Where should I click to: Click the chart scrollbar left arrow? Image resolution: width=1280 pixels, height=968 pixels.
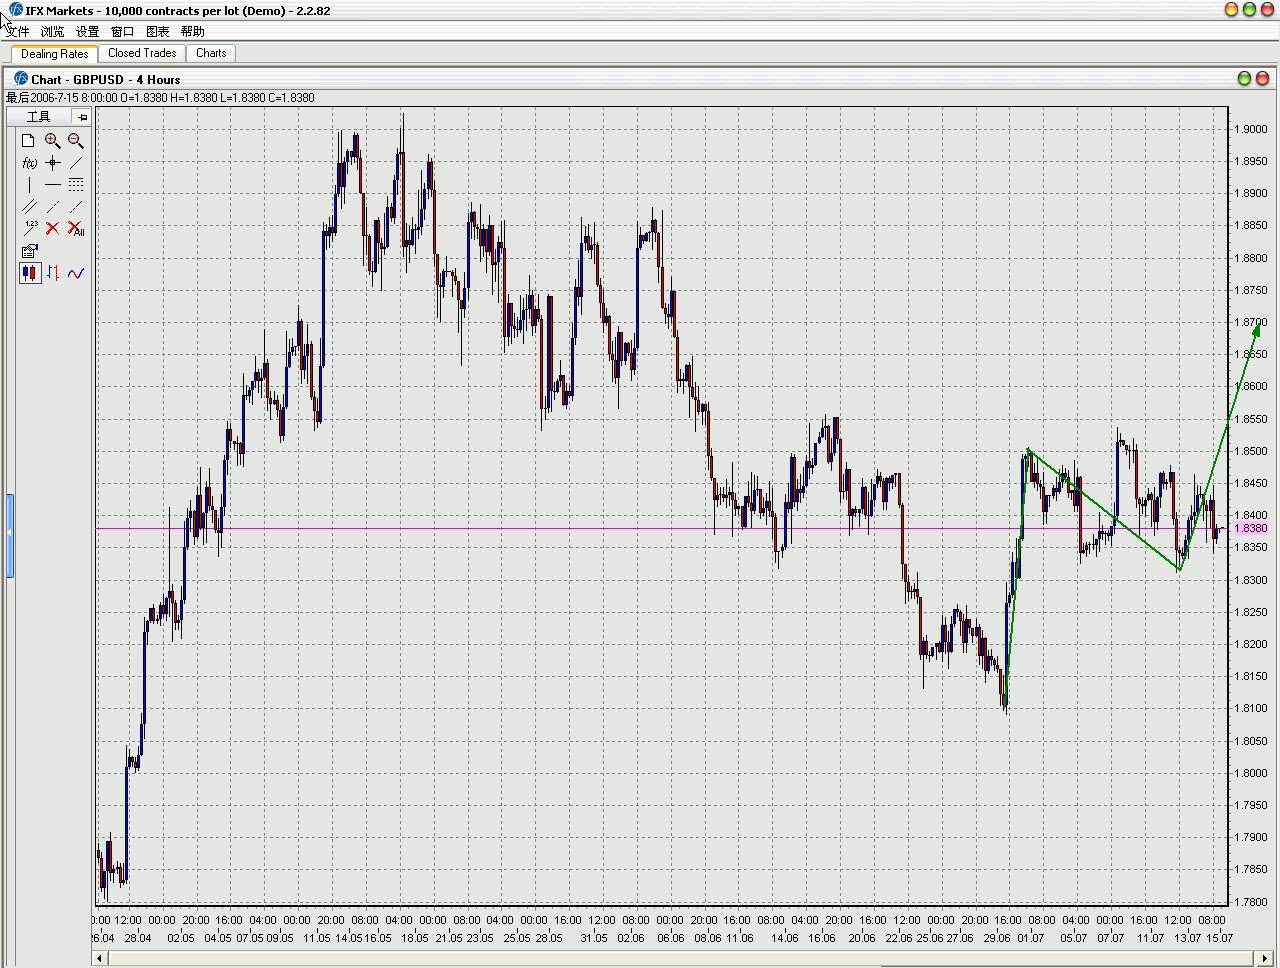tap(99, 958)
